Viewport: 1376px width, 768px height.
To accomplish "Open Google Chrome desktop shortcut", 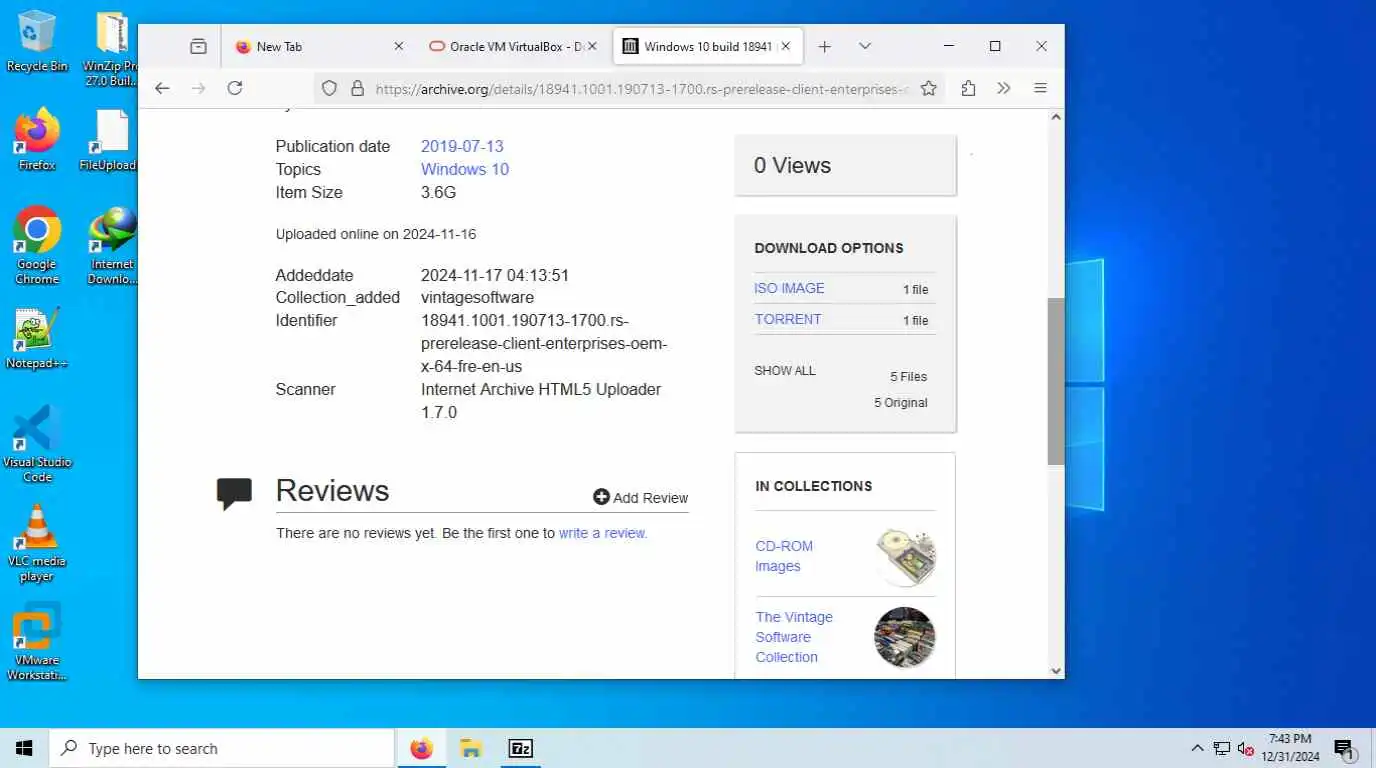I will 37,245.
